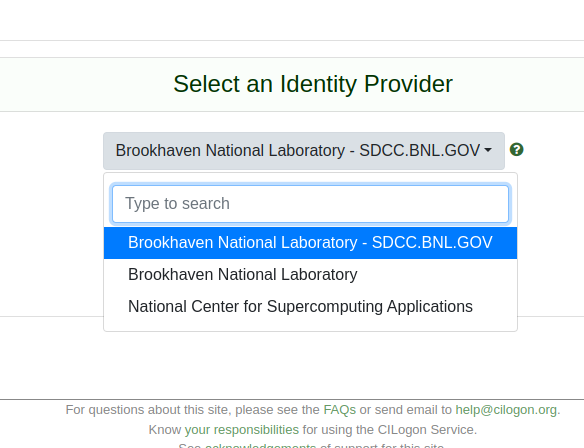Click the green question mark help icon
584x448 pixels.
tap(516, 150)
